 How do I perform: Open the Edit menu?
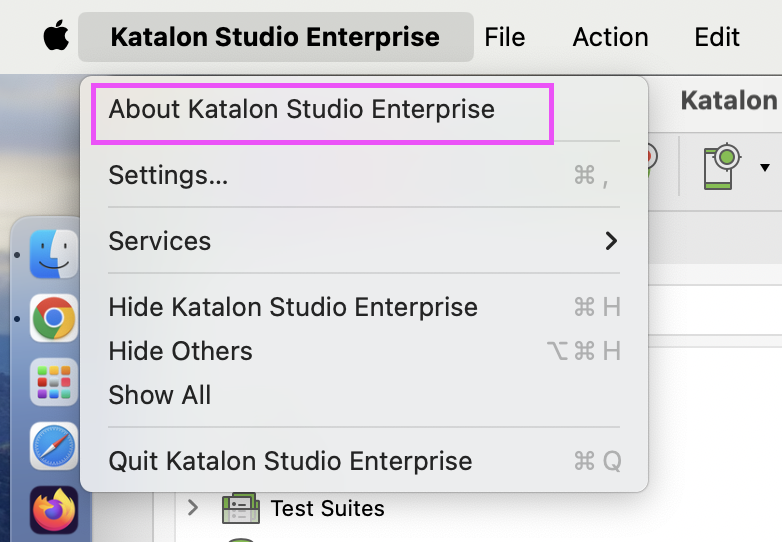pos(717,37)
